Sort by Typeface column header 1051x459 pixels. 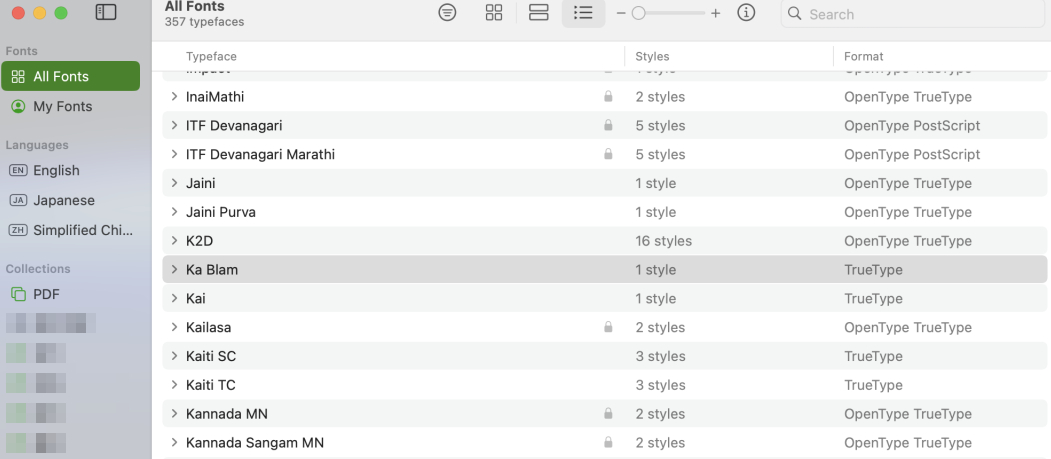[211, 57]
